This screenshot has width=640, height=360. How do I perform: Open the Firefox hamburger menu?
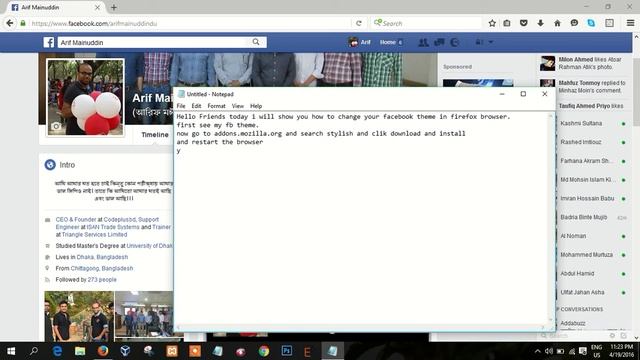coord(630,23)
